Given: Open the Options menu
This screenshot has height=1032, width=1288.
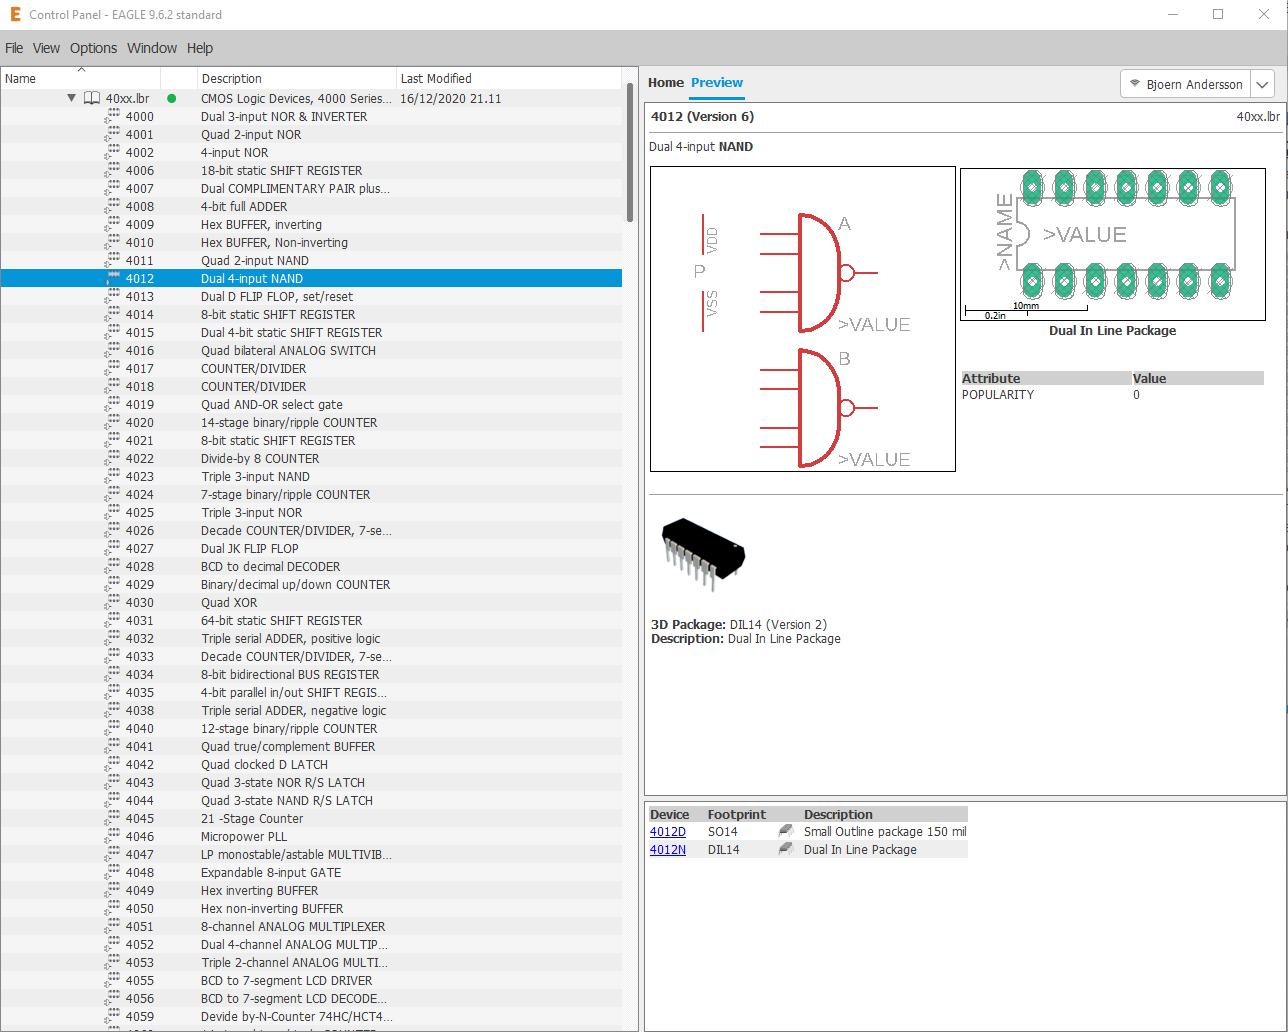Looking at the screenshot, I should pos(93,48).
